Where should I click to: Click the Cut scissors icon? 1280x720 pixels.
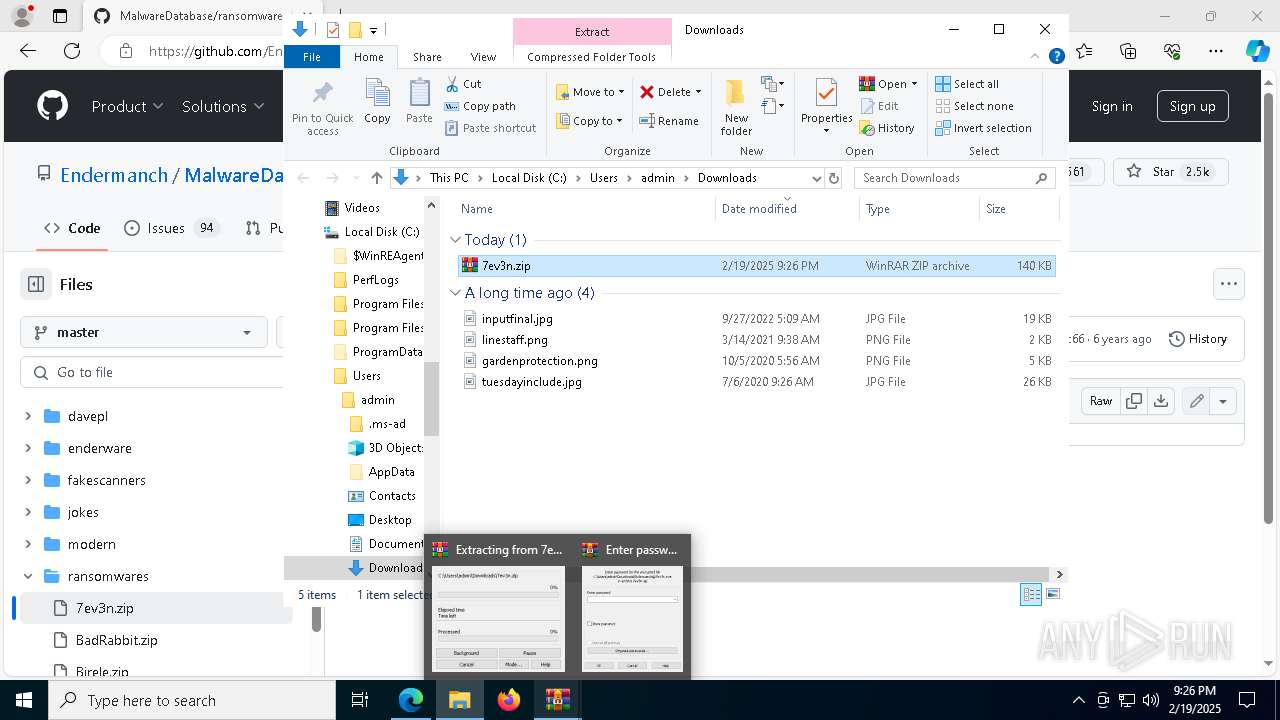(x=452, y=84)
